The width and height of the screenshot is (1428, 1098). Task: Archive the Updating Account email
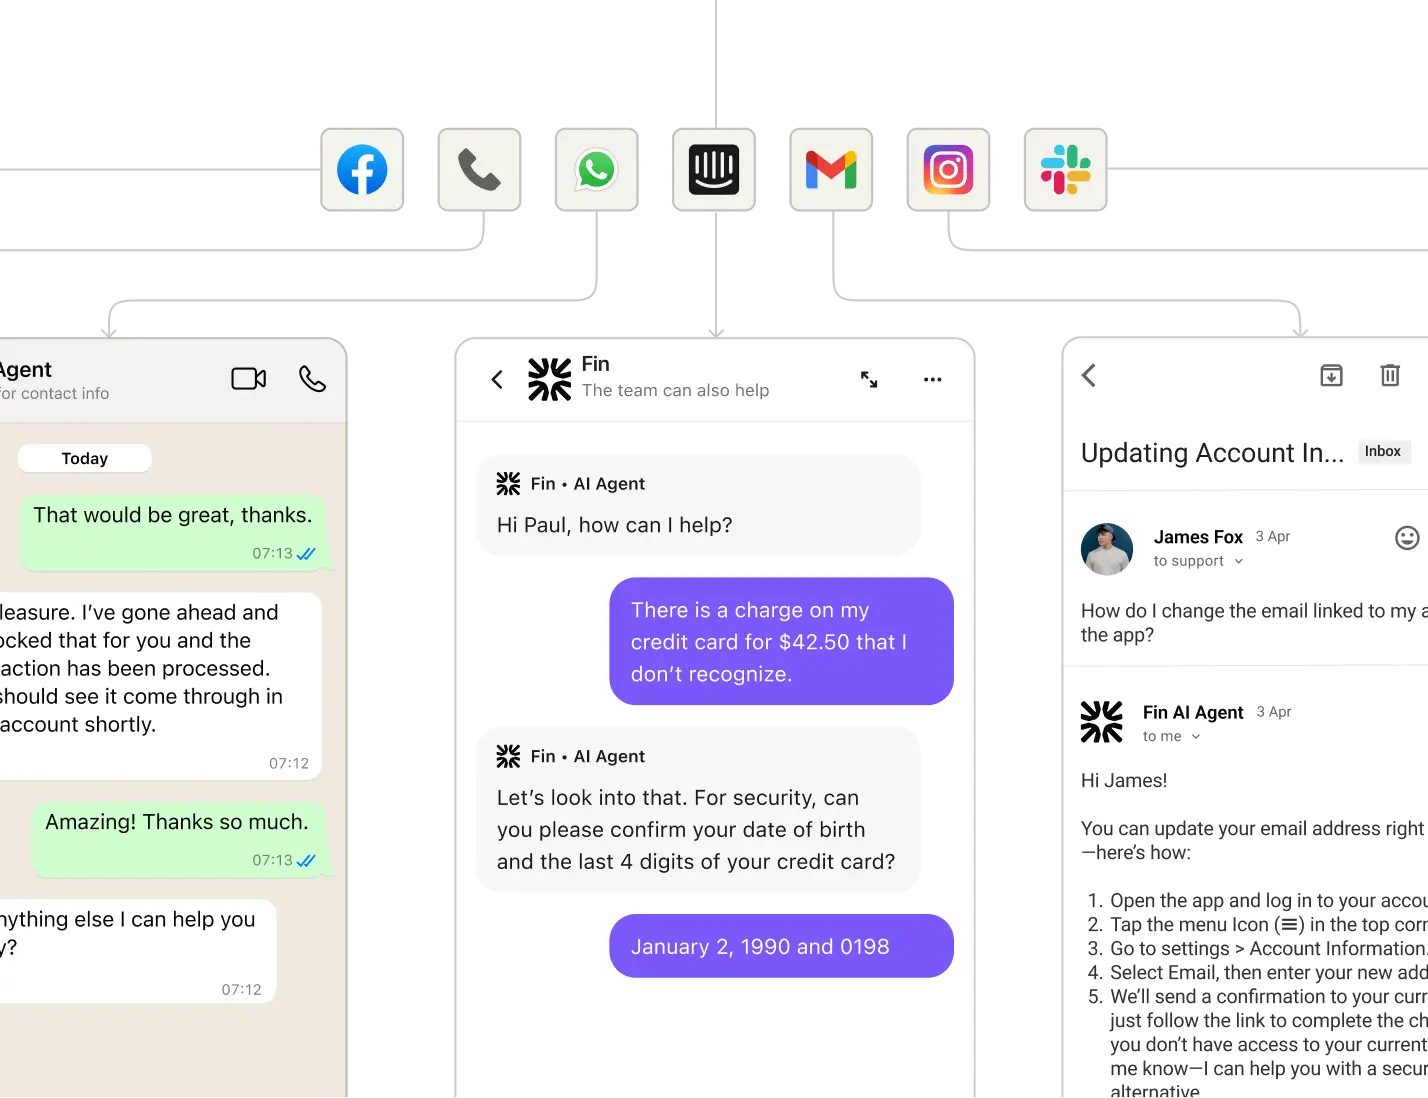[x=1331, y=376]
